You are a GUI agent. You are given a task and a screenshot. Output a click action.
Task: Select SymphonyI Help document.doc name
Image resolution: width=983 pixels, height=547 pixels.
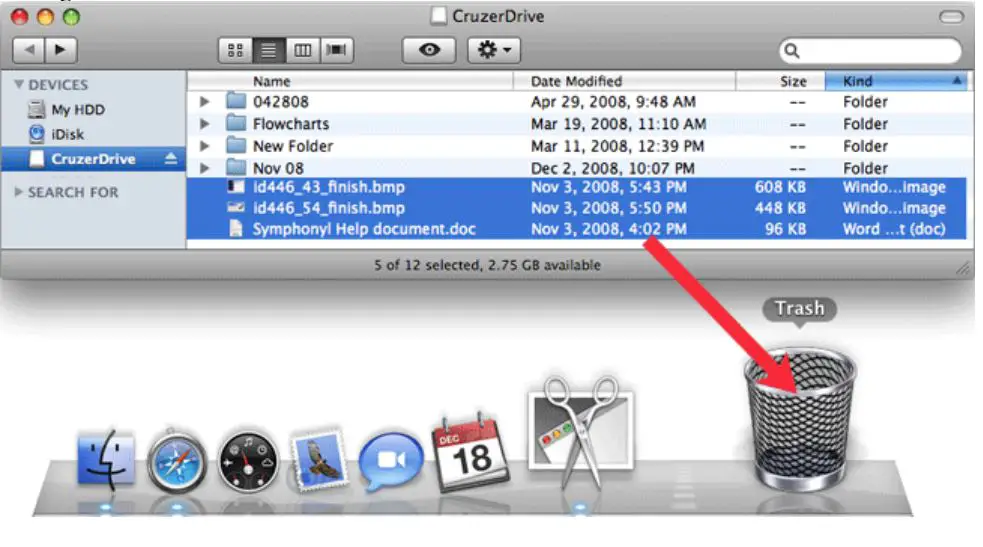tap(364, 229)
